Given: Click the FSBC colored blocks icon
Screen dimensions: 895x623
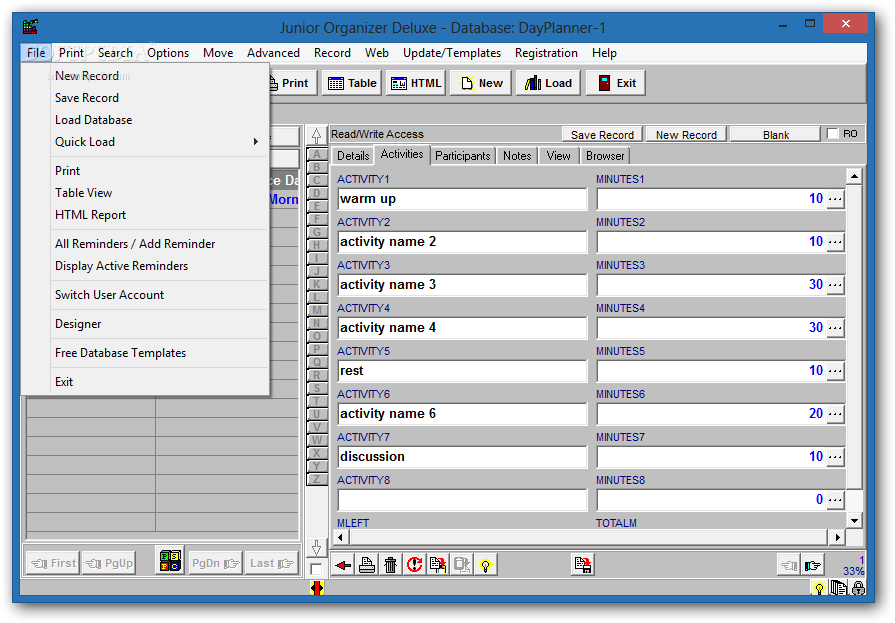Looking at the screenshot, I should [x=170, y=560].
